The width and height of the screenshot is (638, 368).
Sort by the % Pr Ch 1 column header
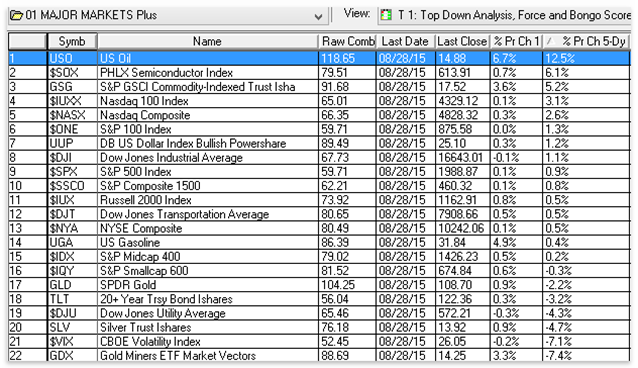516,41
